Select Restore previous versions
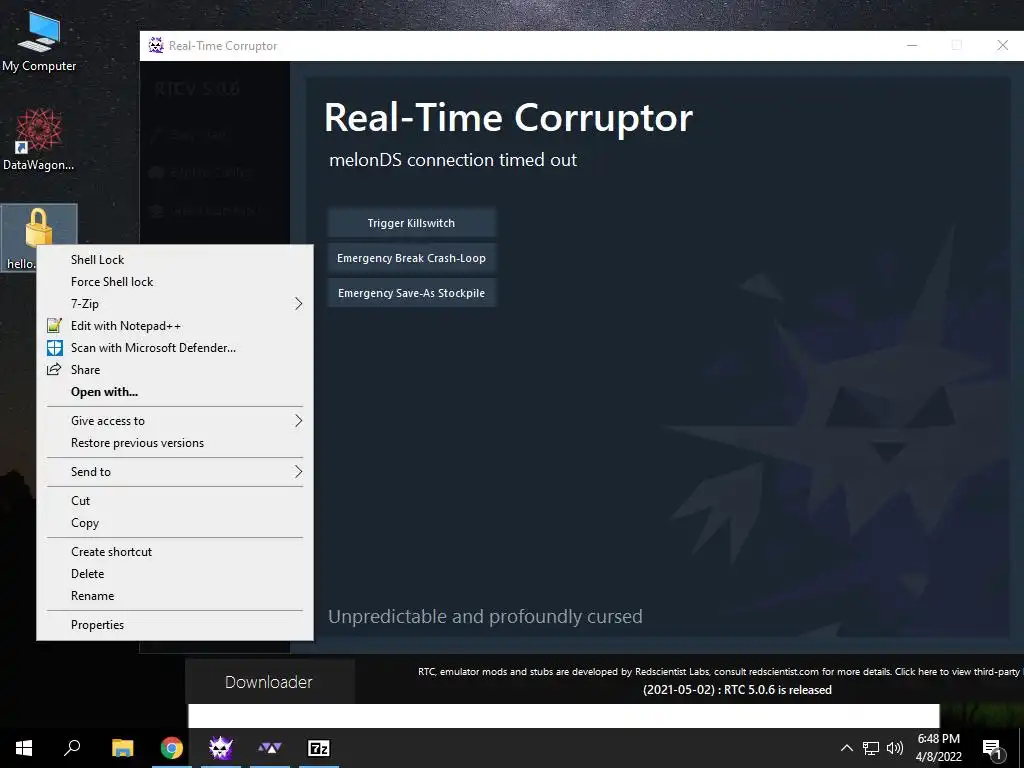This screenshot has width=1024, height=768. pos(175,443)
